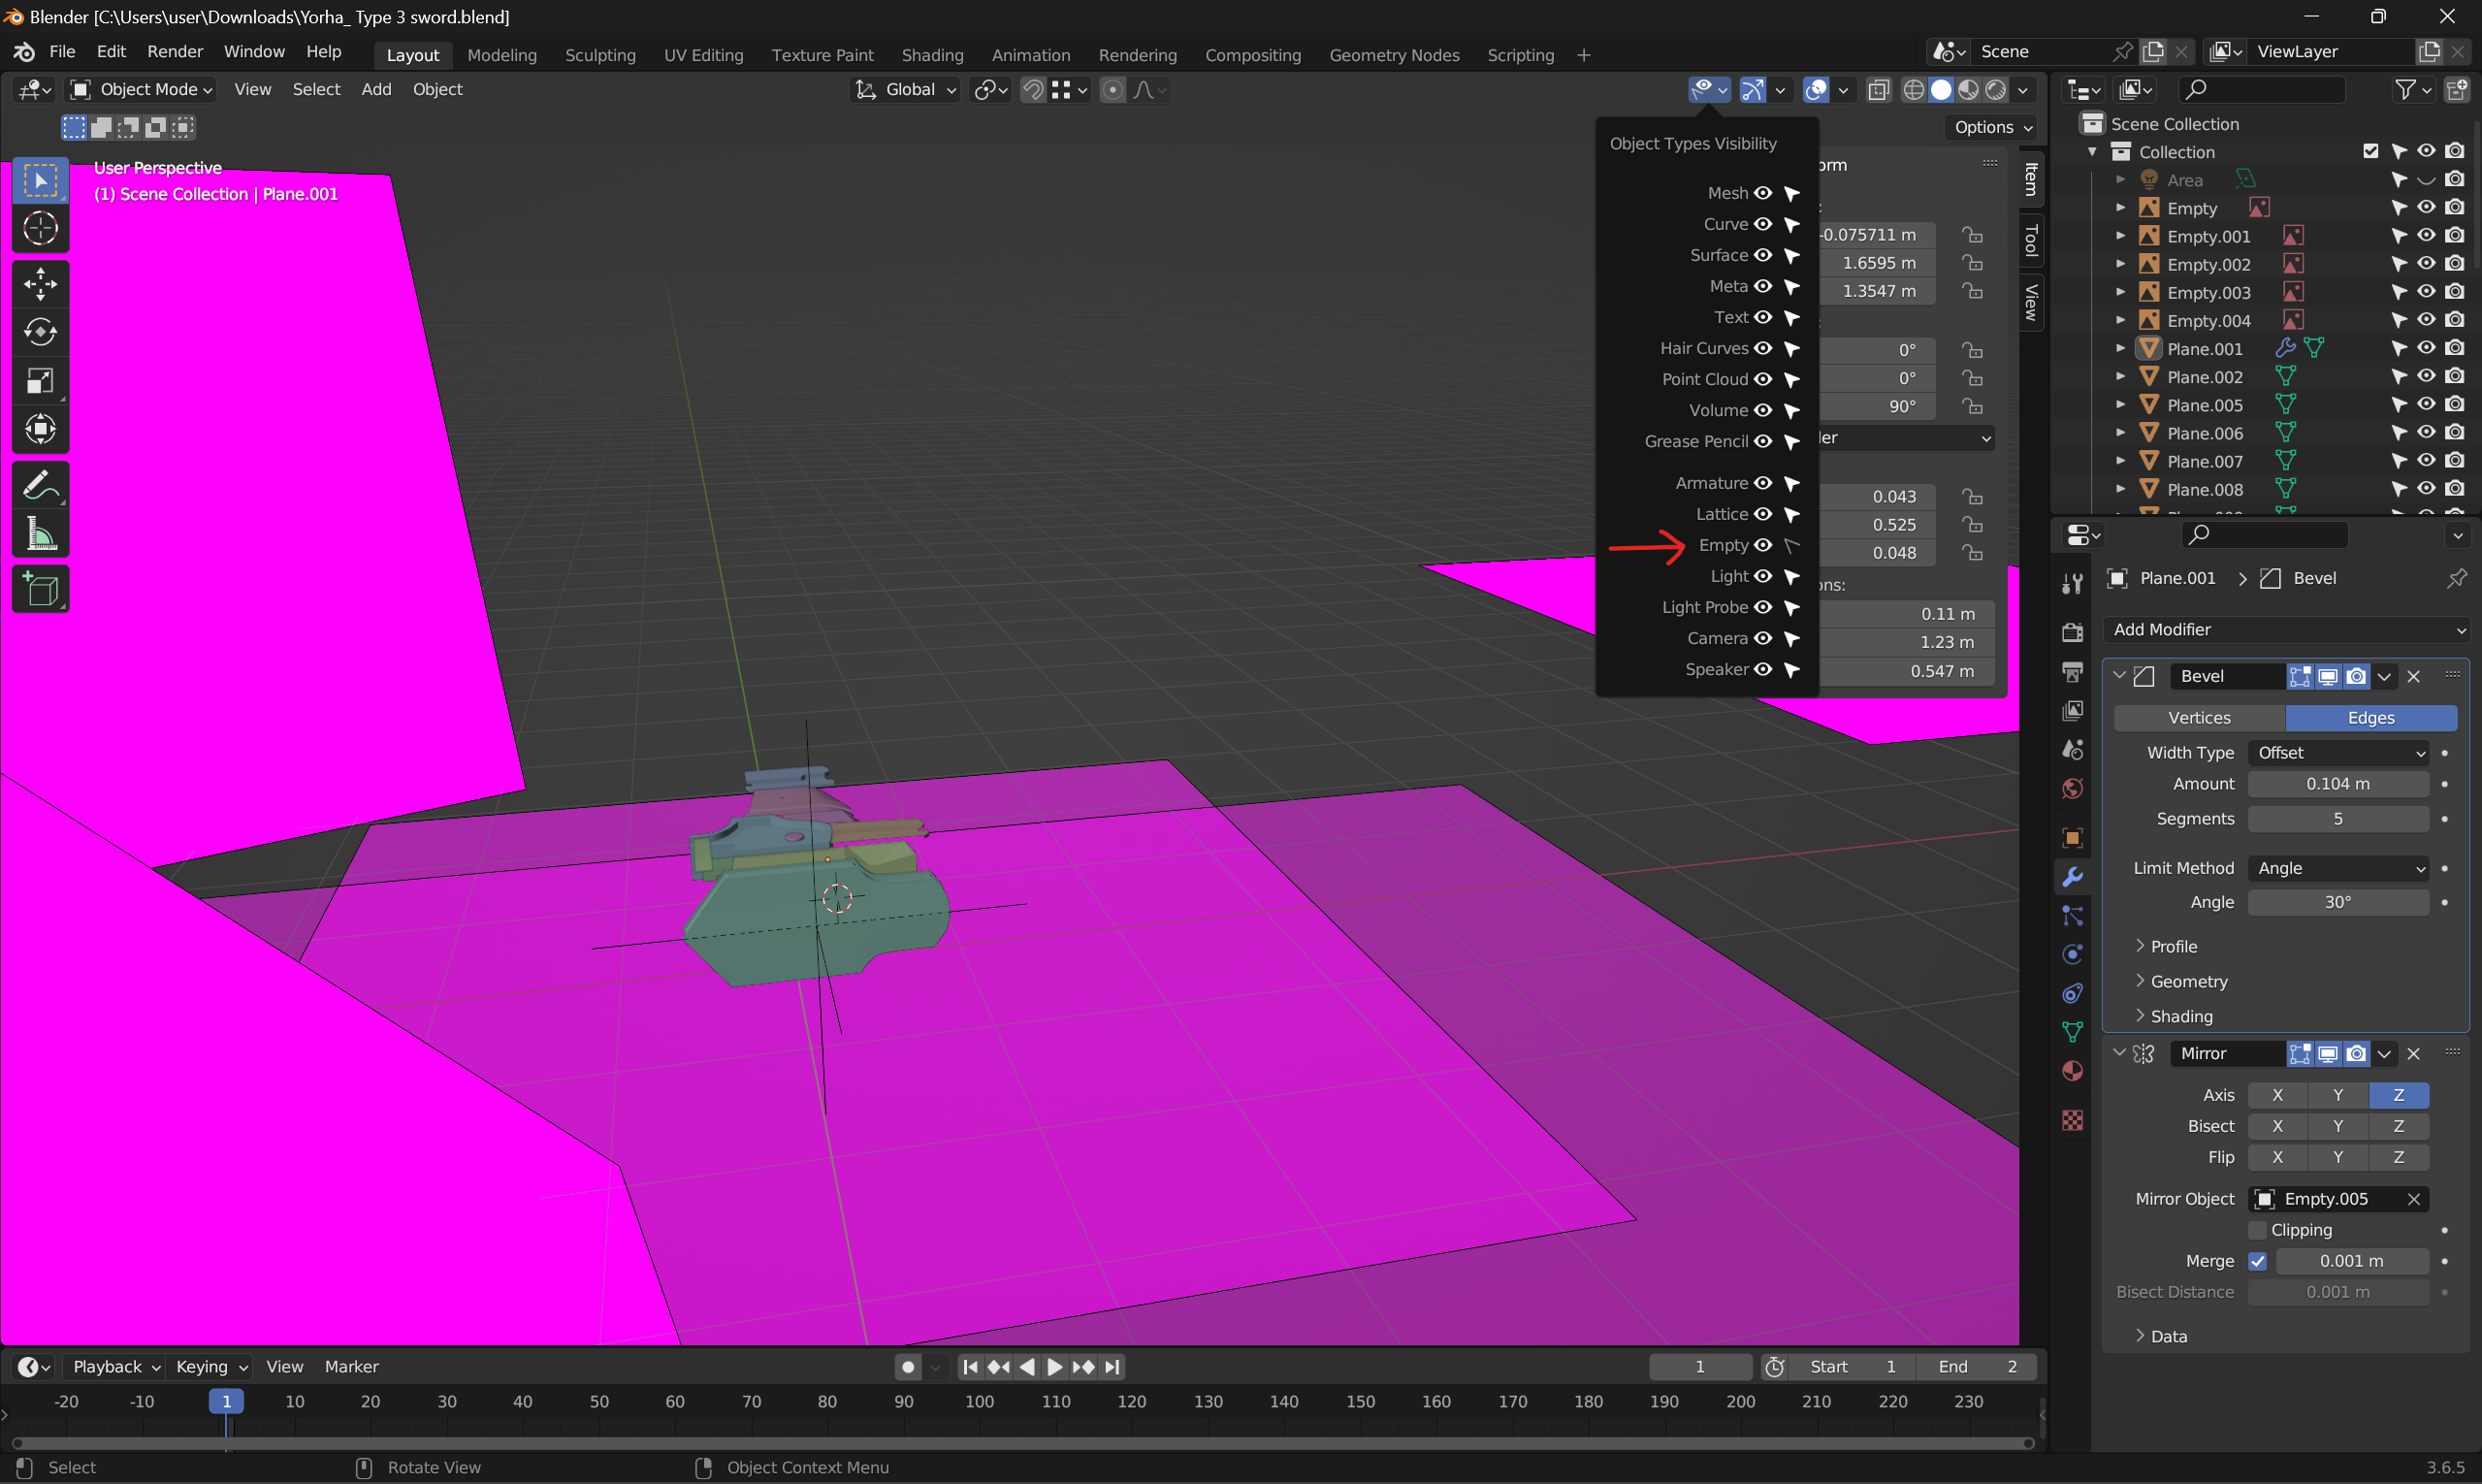Screen dimensions: 2482x1484
Task: Open the Add Modifier dropdown
Action: 2286,629
